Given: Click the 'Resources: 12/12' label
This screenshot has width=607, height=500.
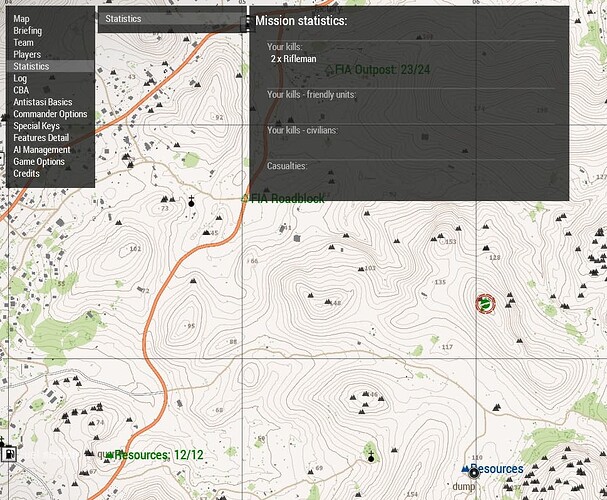Looking at the screenshot, I should [x=159, y=455].
